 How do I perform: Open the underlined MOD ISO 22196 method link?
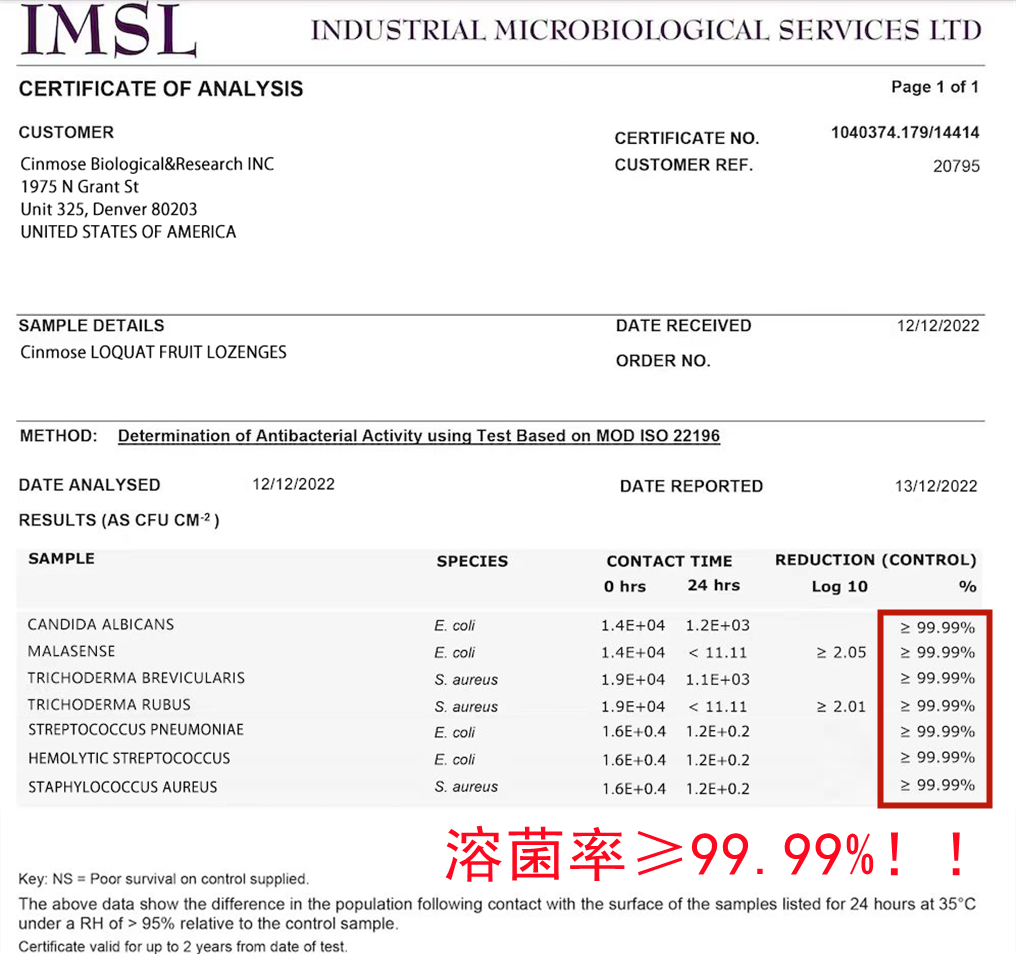coord(419,436)
